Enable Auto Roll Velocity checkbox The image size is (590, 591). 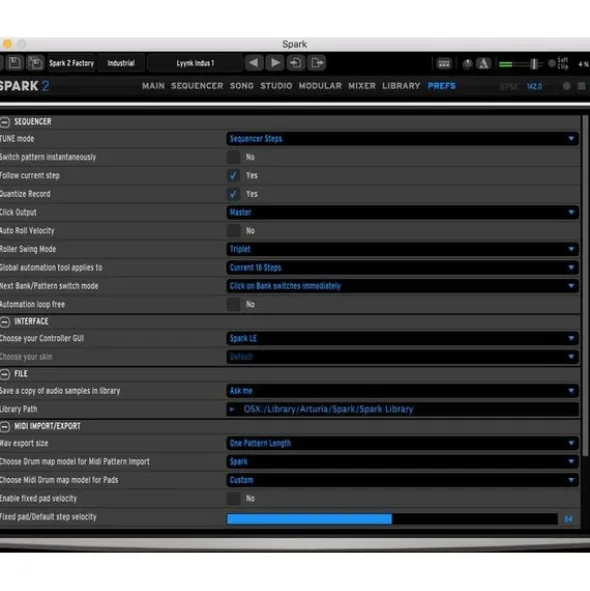233,231
